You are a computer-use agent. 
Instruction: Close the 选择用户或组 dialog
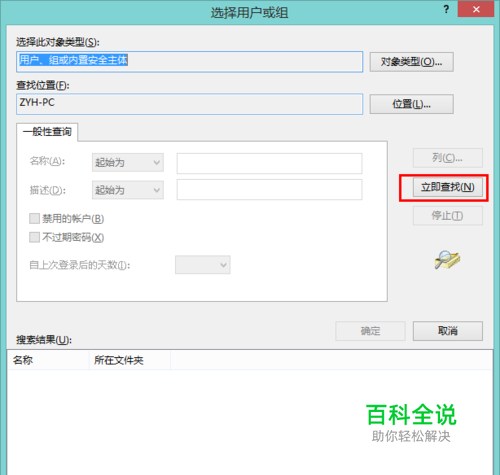[x=476, y=9]
